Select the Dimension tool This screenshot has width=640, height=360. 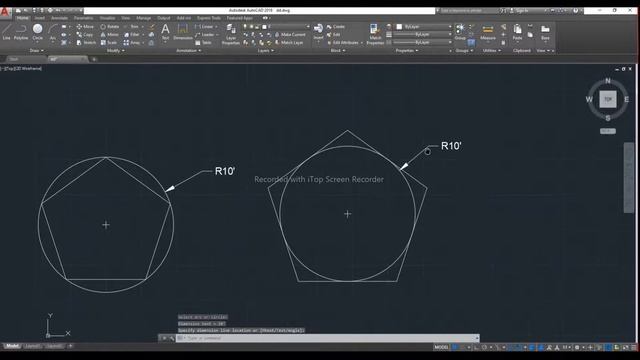point(182,32)
